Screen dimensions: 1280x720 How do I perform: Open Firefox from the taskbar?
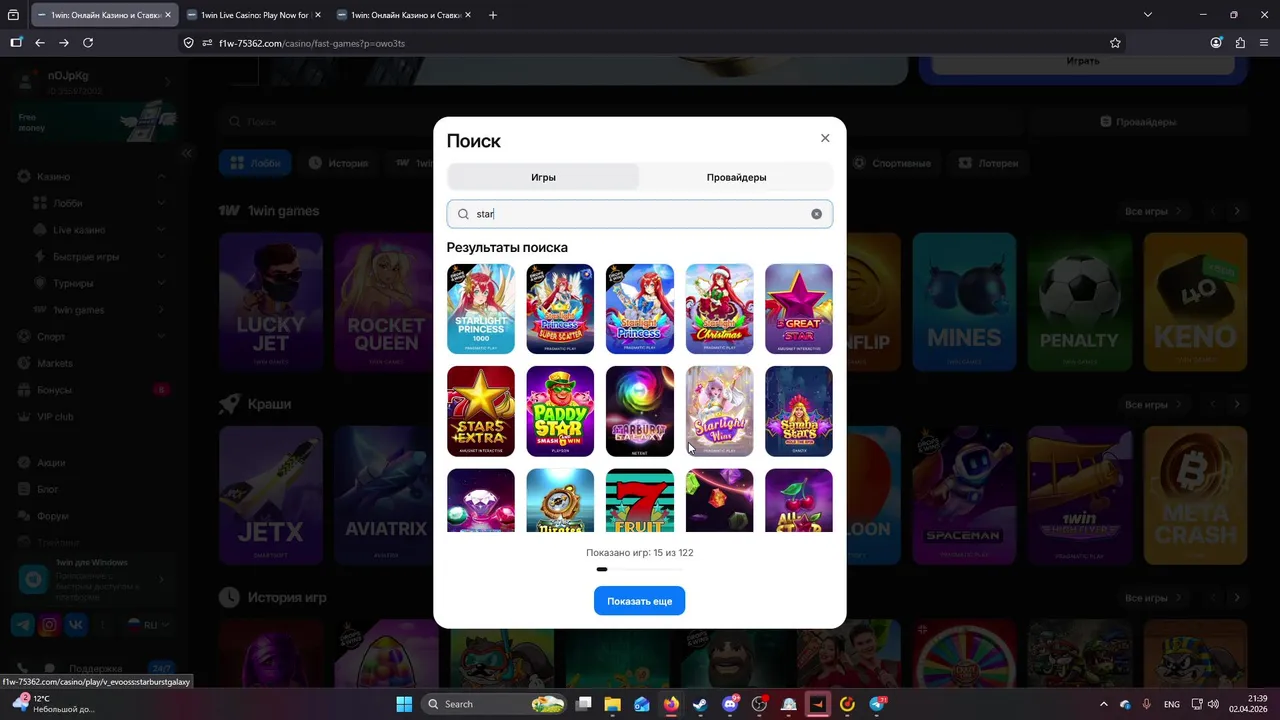coord(670,704)
